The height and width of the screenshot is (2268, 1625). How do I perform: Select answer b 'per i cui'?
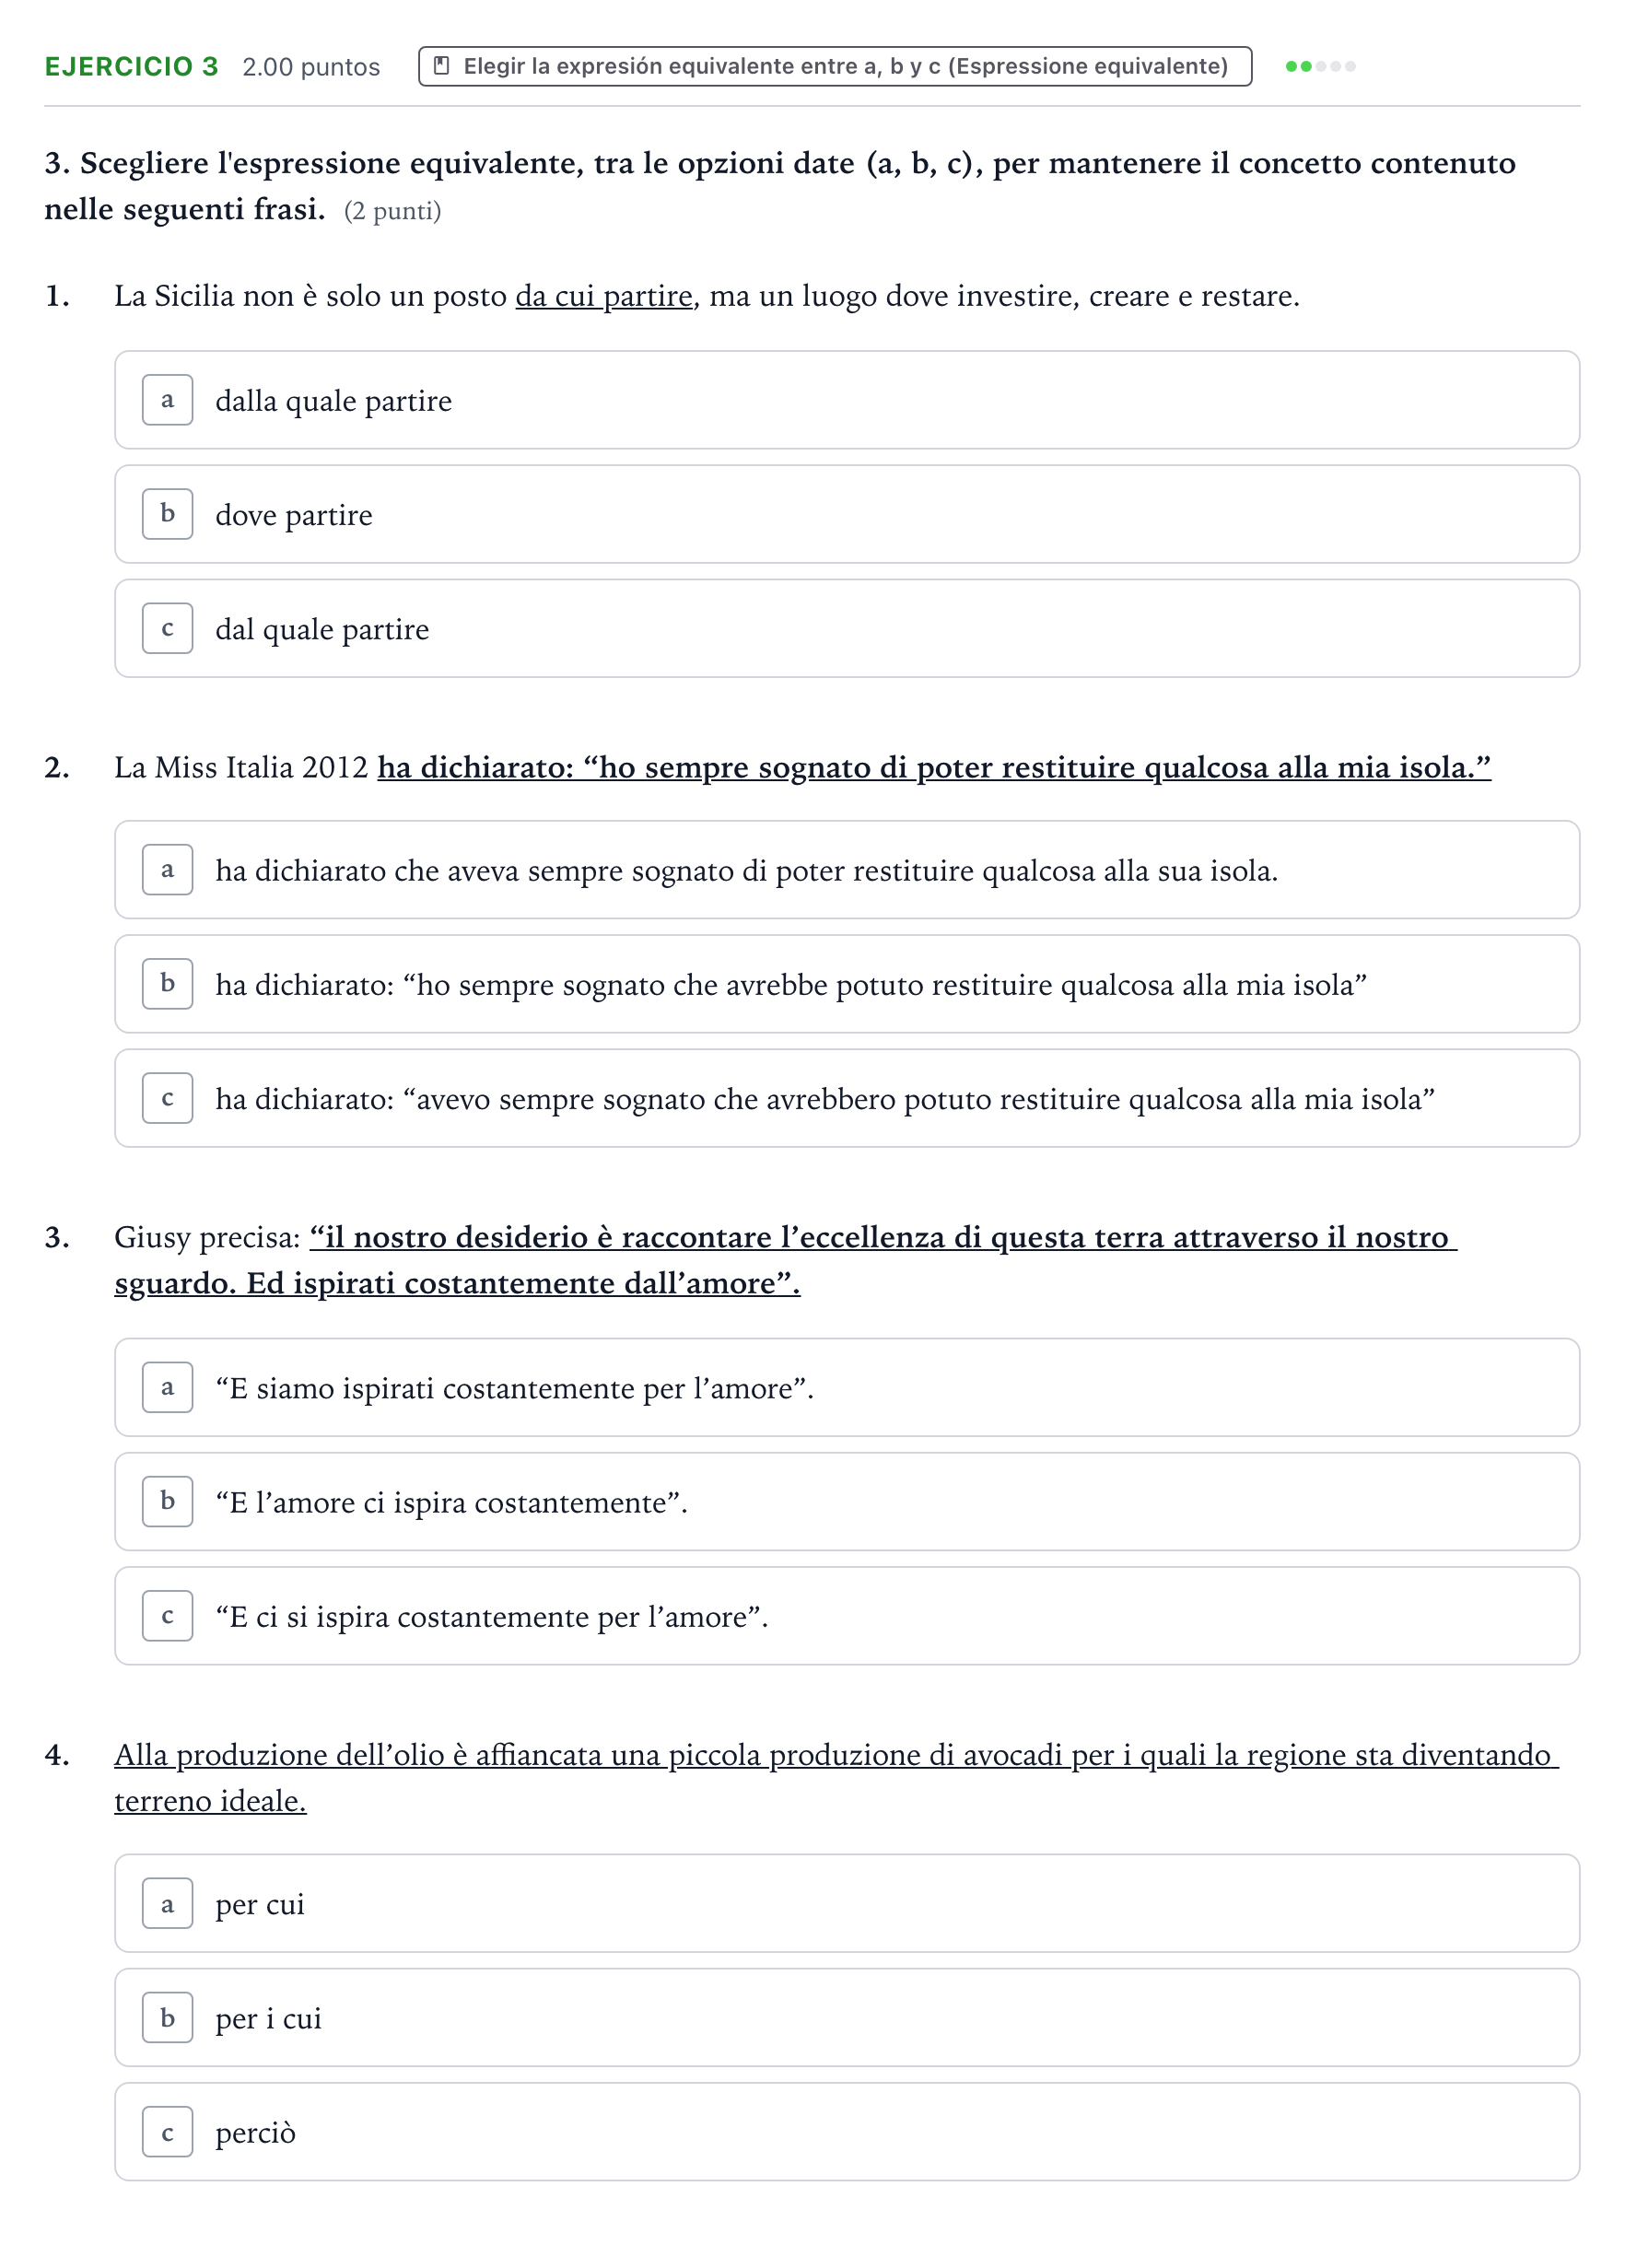847,2018
